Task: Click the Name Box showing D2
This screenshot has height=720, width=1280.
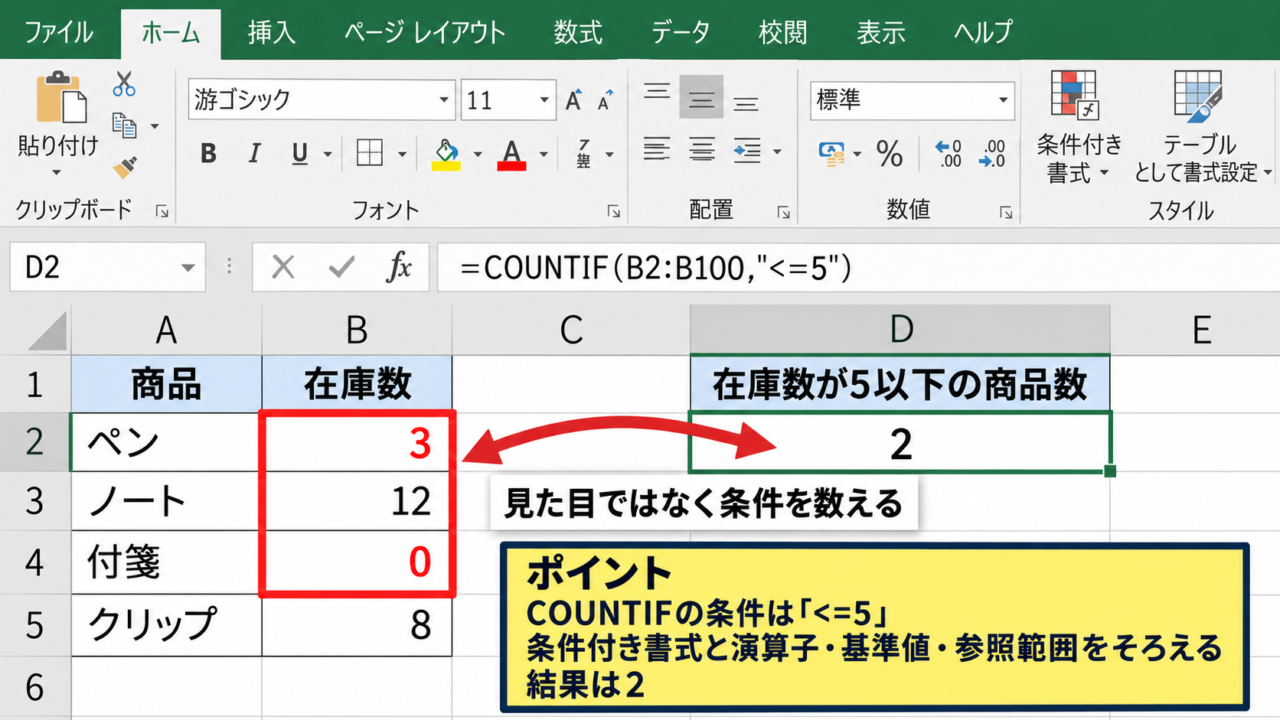Action: point(107,267)
